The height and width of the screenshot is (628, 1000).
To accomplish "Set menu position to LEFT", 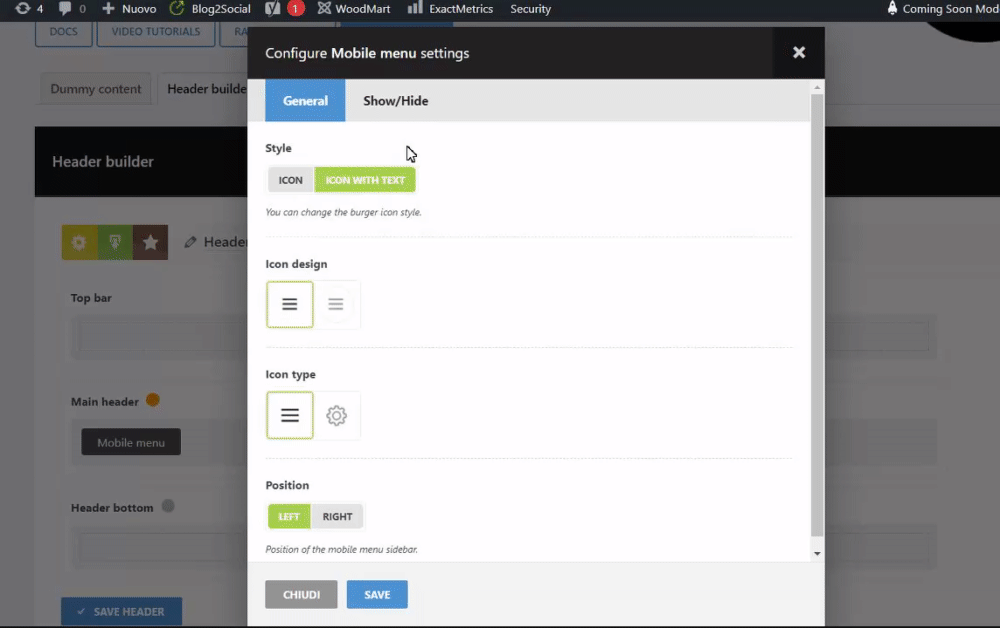I will point(289,516).
